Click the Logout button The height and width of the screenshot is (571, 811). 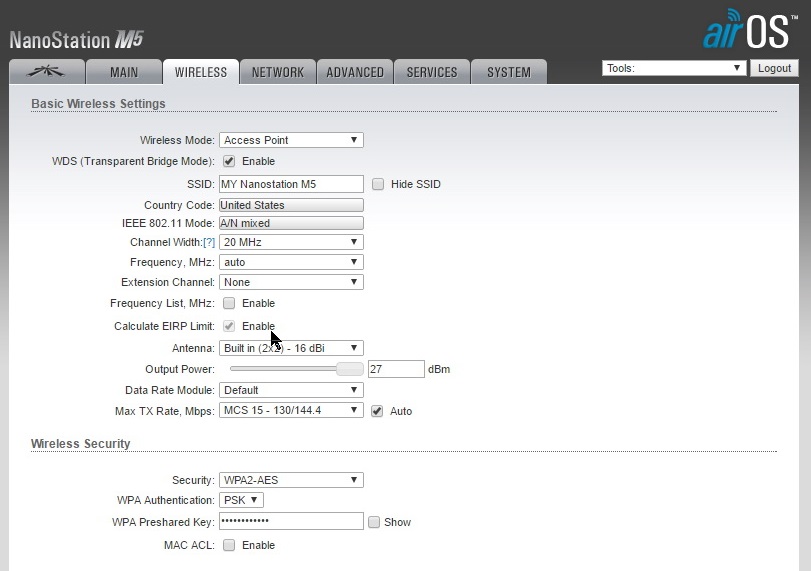[774, 68]
